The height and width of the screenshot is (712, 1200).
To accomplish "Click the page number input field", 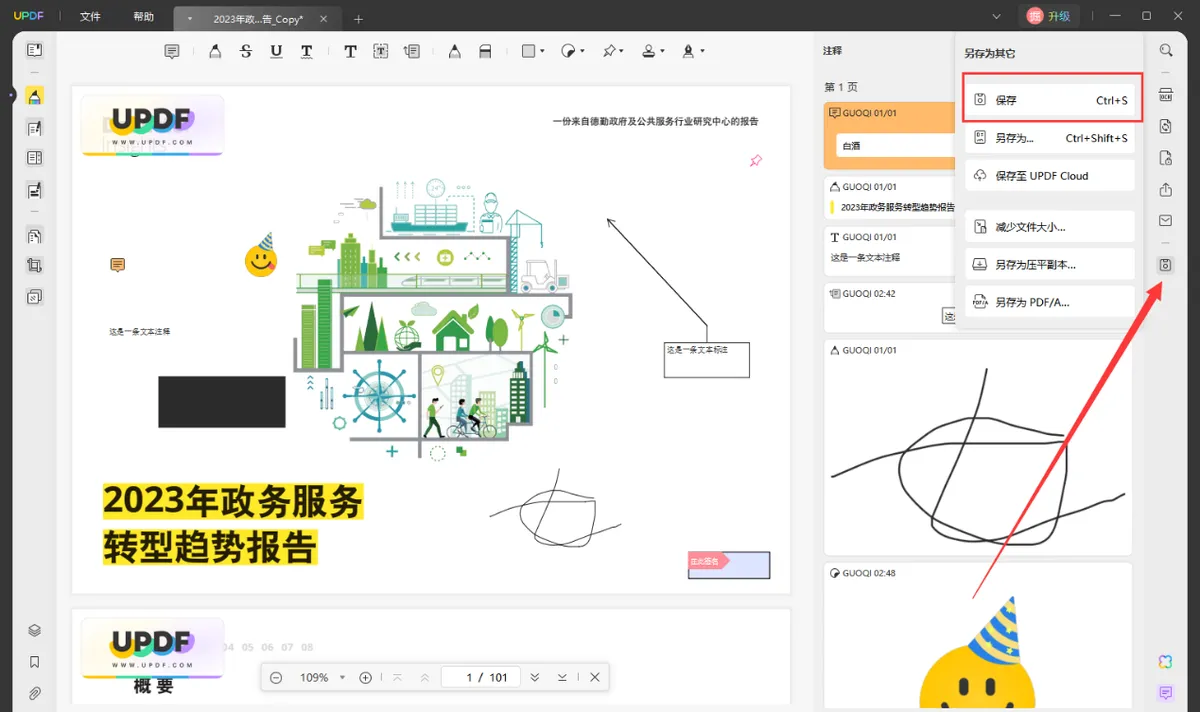I will pyautogui.click(x=480, y=678).
